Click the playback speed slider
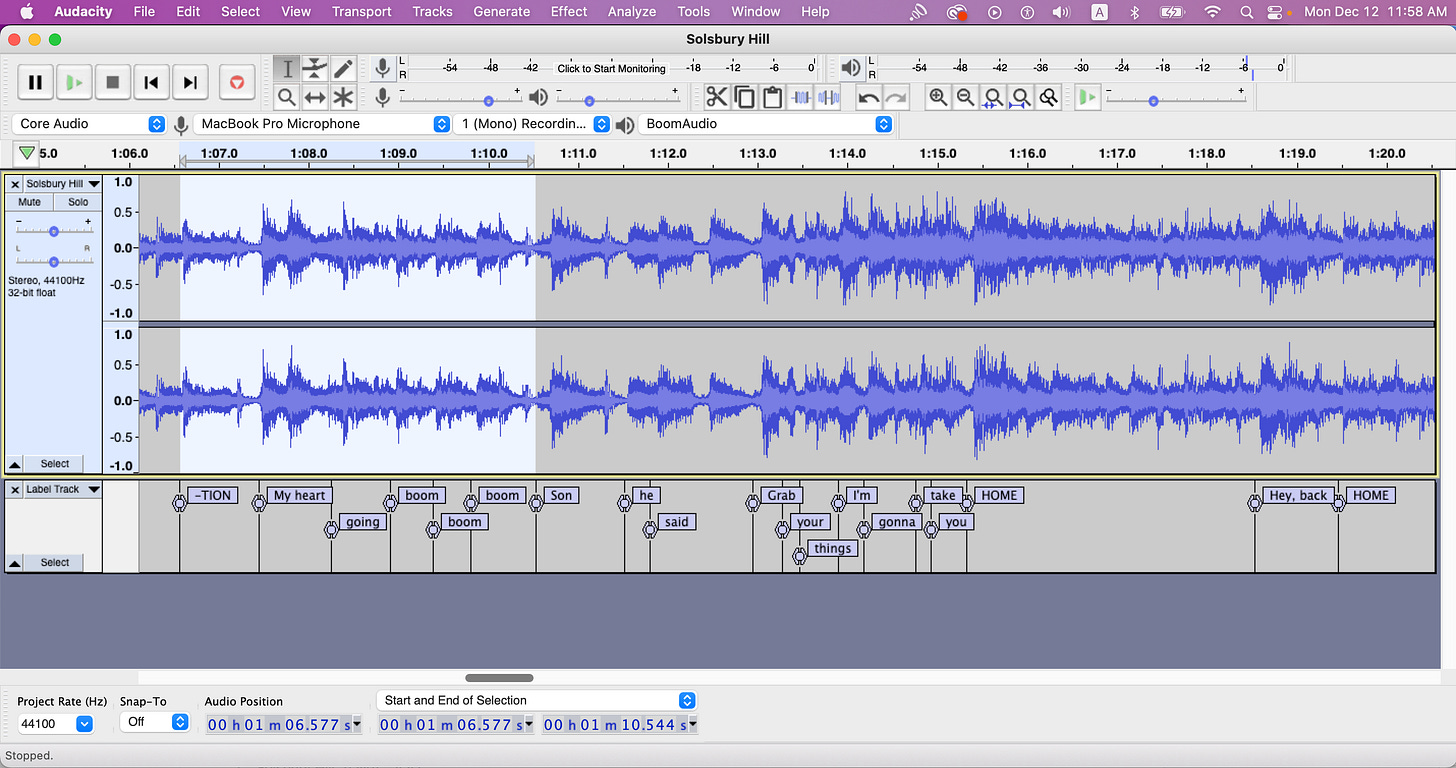 [x=1175, y=97]
